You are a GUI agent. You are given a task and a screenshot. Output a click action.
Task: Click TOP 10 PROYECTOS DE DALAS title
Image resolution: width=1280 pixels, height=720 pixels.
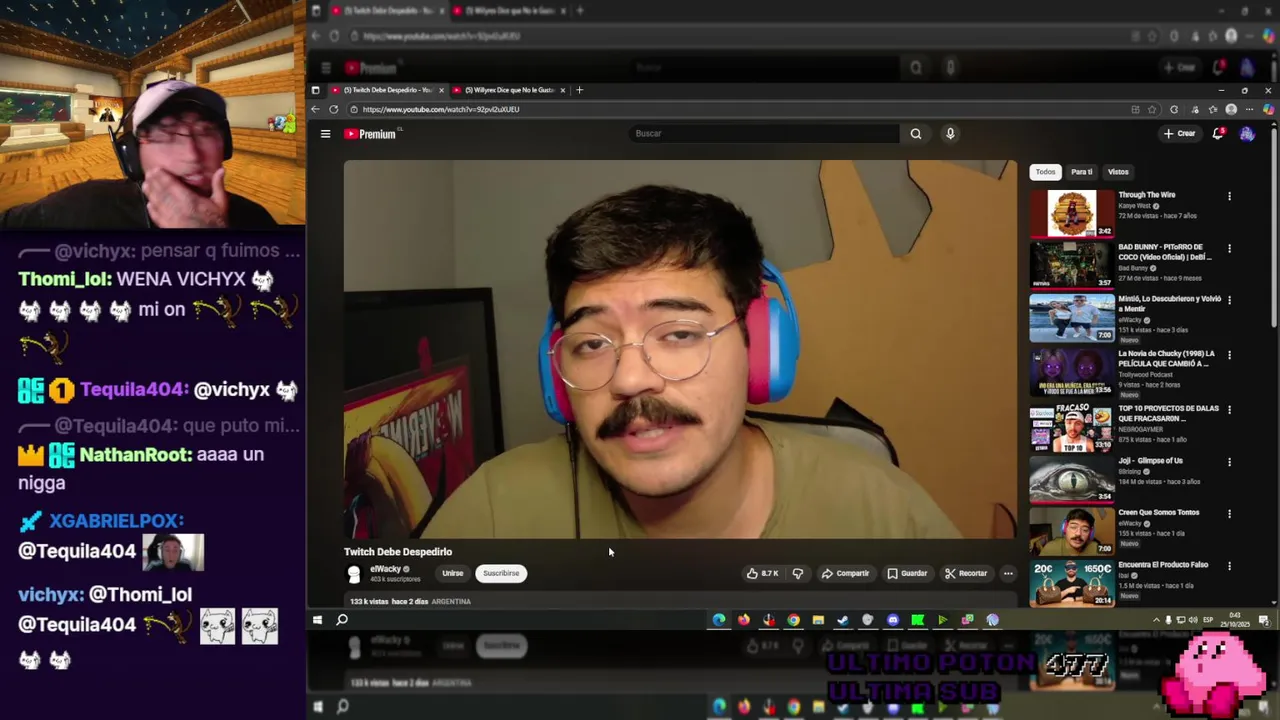point(1168,413)
